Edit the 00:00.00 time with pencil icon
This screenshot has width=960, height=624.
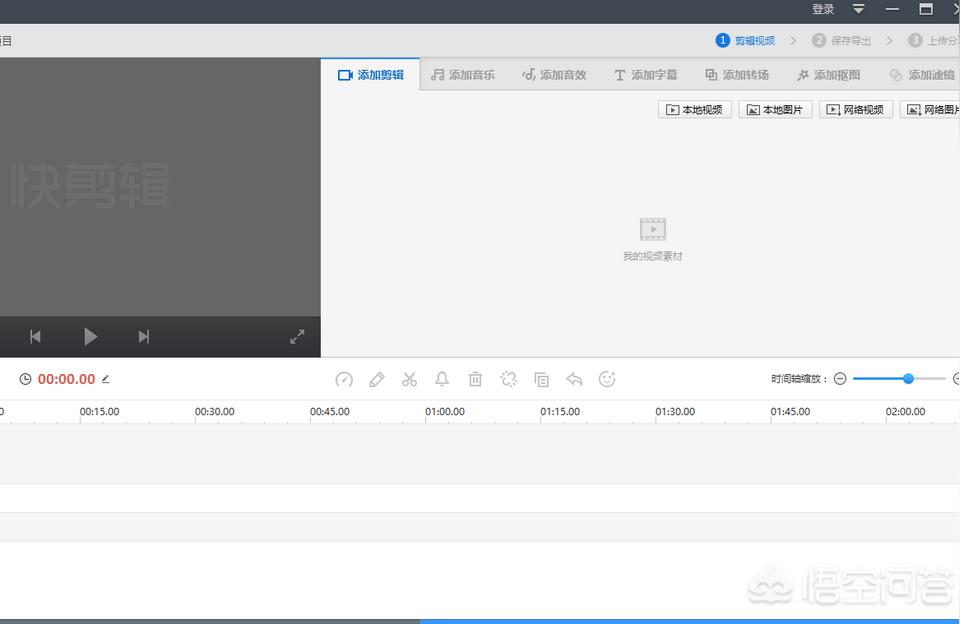(x=105, y=379)
